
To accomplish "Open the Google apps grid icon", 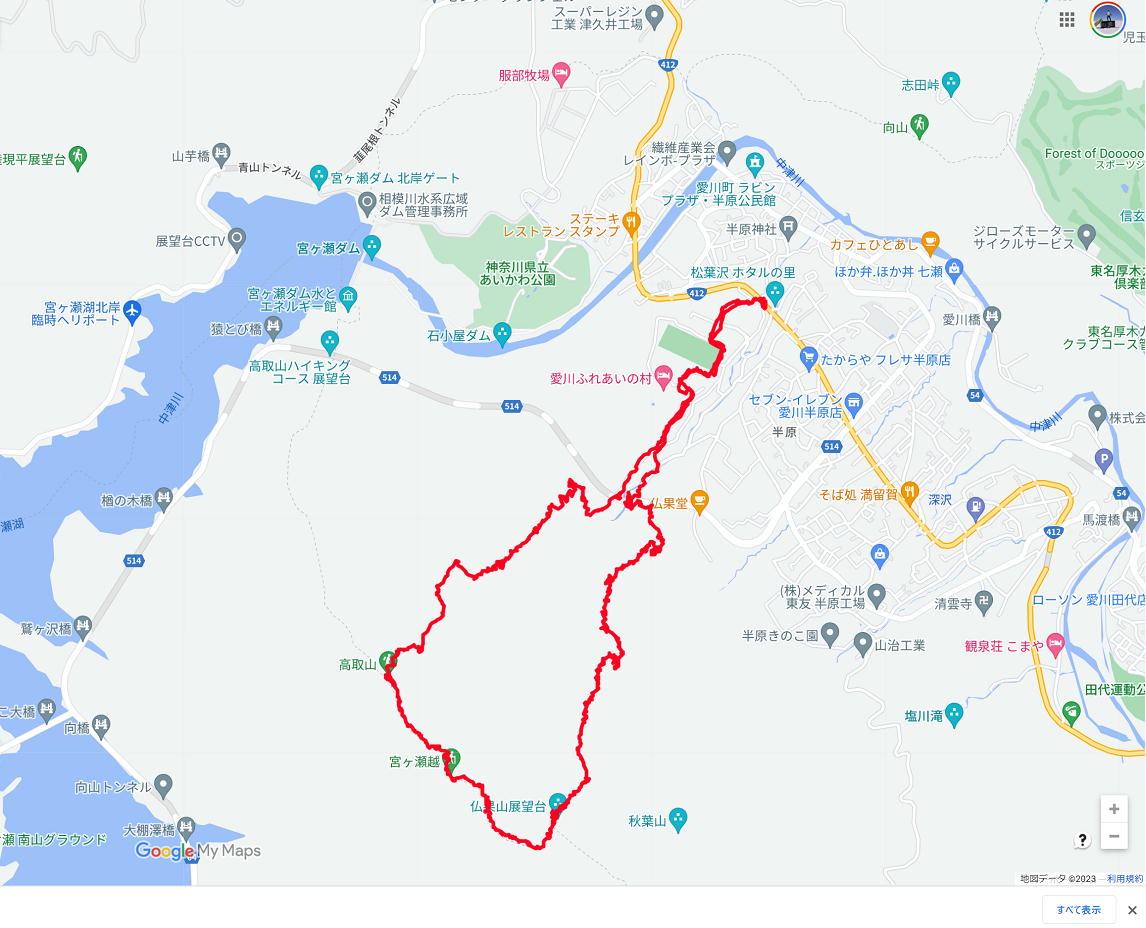I will (x=1066, y=20).
